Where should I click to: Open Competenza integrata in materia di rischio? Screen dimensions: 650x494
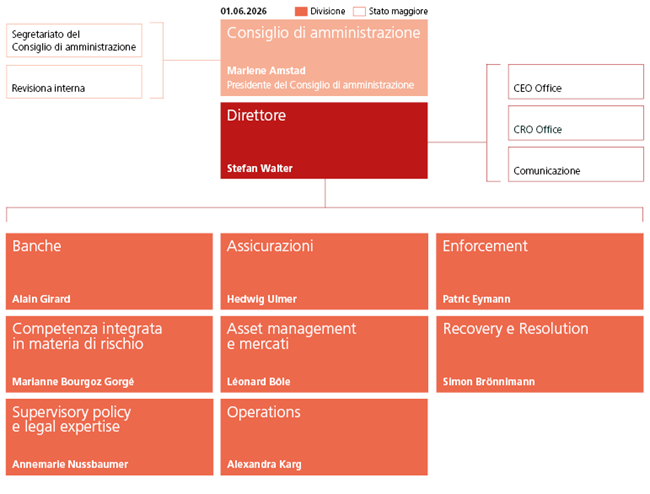coord(87,336)
